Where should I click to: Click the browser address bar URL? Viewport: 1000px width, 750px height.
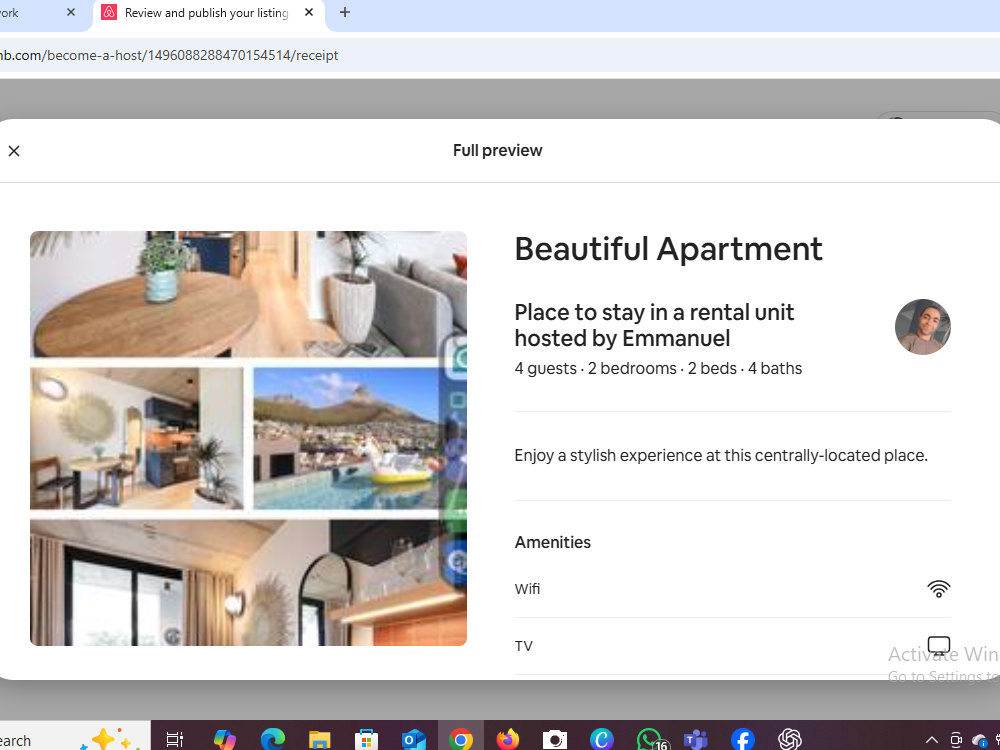pos(169,55)
